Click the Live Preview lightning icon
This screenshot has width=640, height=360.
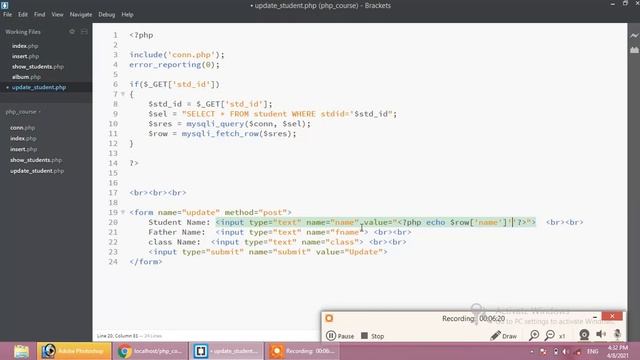634,36
